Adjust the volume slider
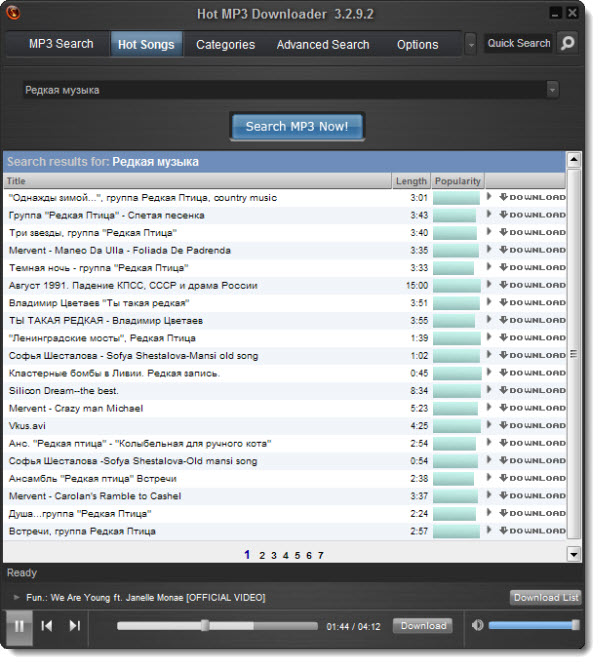Image resolution: width=600 pixels, height=664 pixels. click(534, 625)
